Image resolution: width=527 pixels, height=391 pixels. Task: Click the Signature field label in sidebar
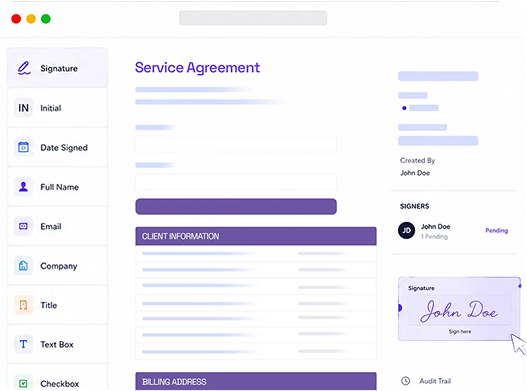tap(59, 69)
